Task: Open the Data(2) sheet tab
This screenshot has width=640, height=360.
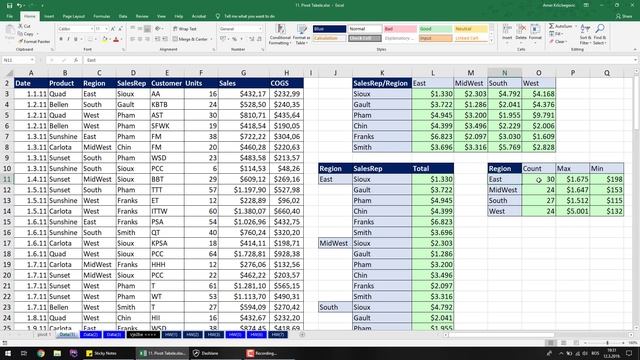Action: 91,334
